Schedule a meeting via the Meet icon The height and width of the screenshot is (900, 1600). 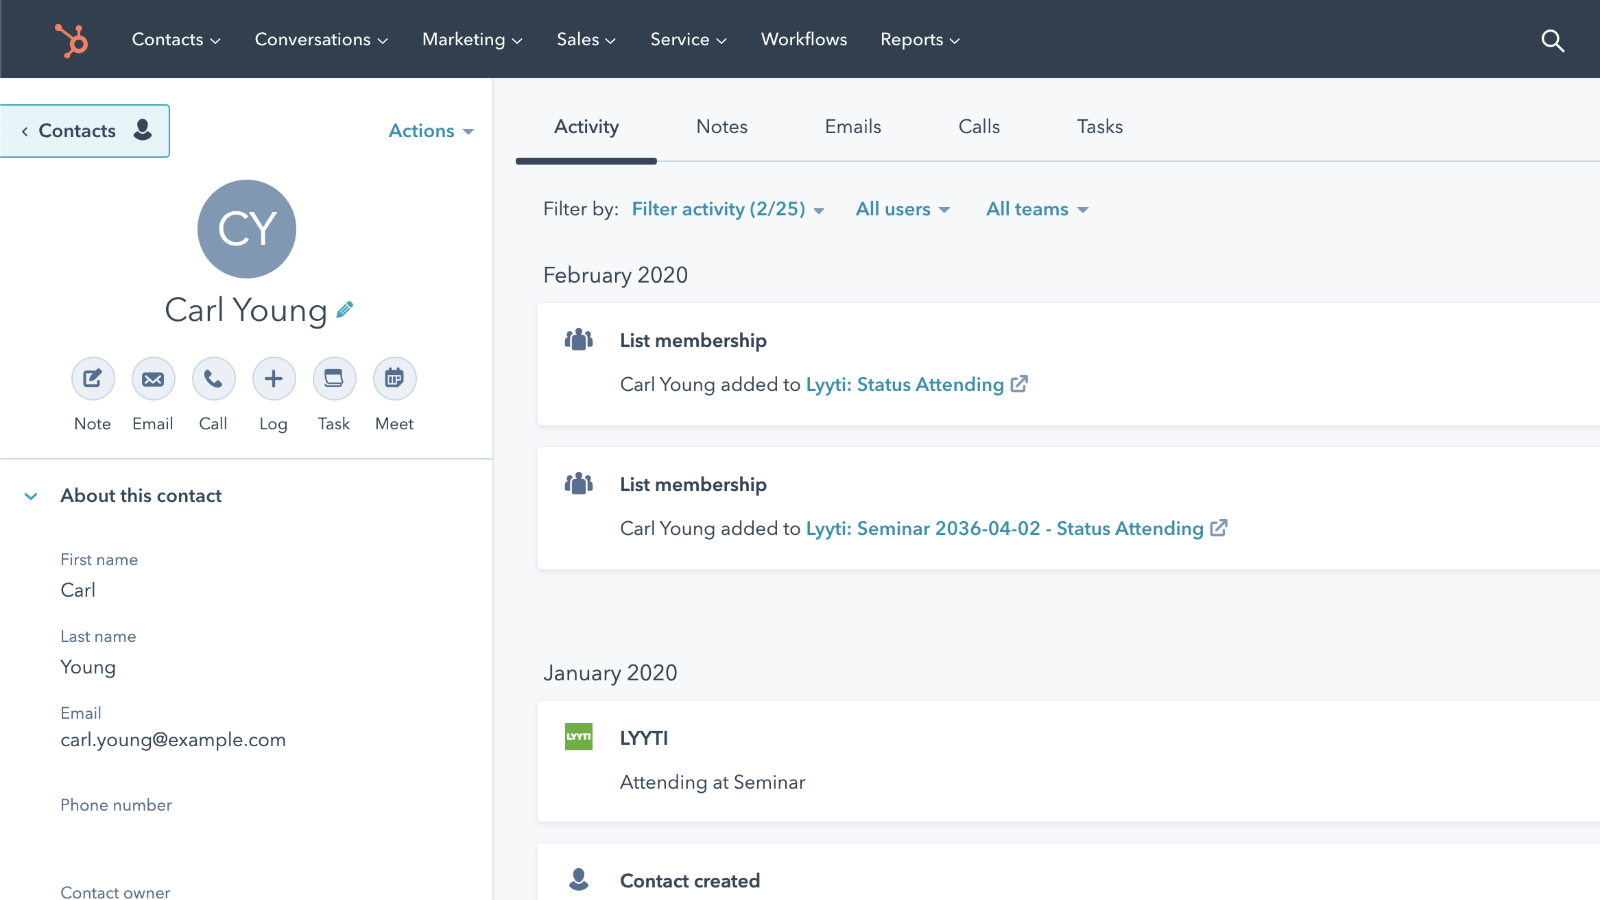393,379
